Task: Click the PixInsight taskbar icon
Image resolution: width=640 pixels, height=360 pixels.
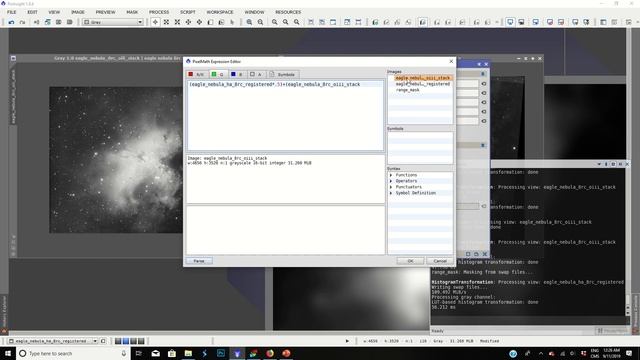Action: click(x=237, y=353)
